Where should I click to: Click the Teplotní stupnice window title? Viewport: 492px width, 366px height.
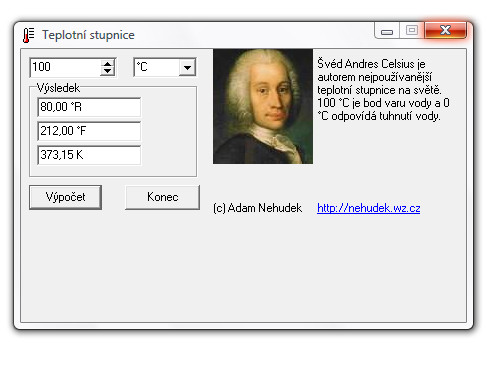[88, 35]
